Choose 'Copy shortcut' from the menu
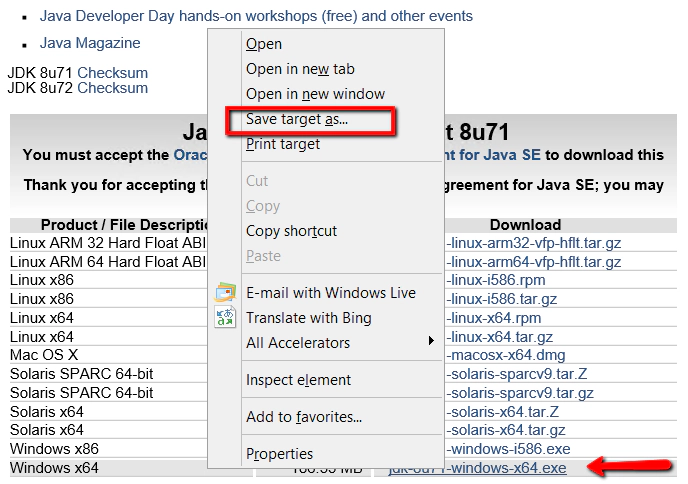 [291, 231]
